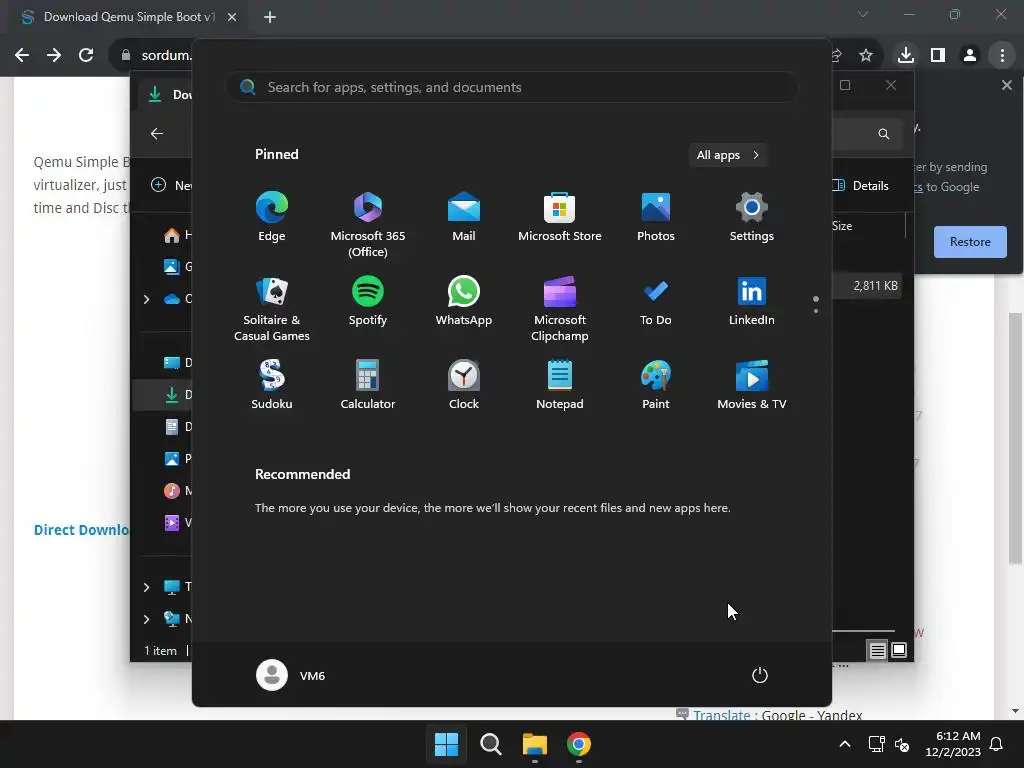This screenshot has height=768, width=1024.
Task: Open the clock and date flyout
Action: click(x=953, y=744)
